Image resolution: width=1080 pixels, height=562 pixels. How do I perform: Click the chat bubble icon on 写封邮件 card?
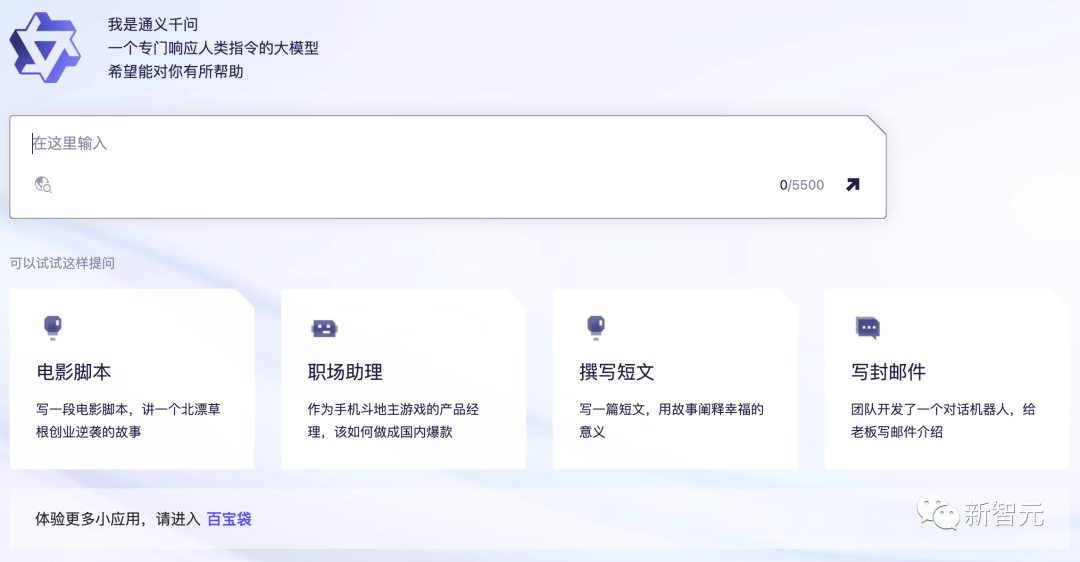868,329
